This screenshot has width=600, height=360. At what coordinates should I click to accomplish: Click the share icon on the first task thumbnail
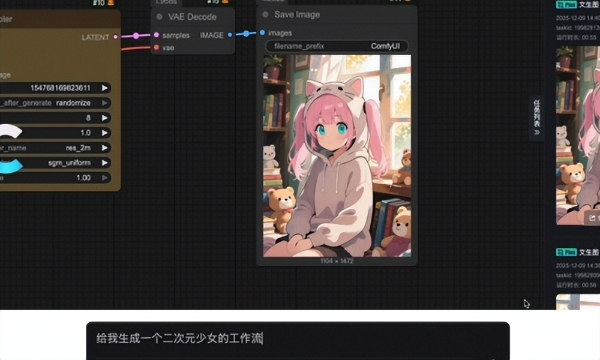(592, 218)
